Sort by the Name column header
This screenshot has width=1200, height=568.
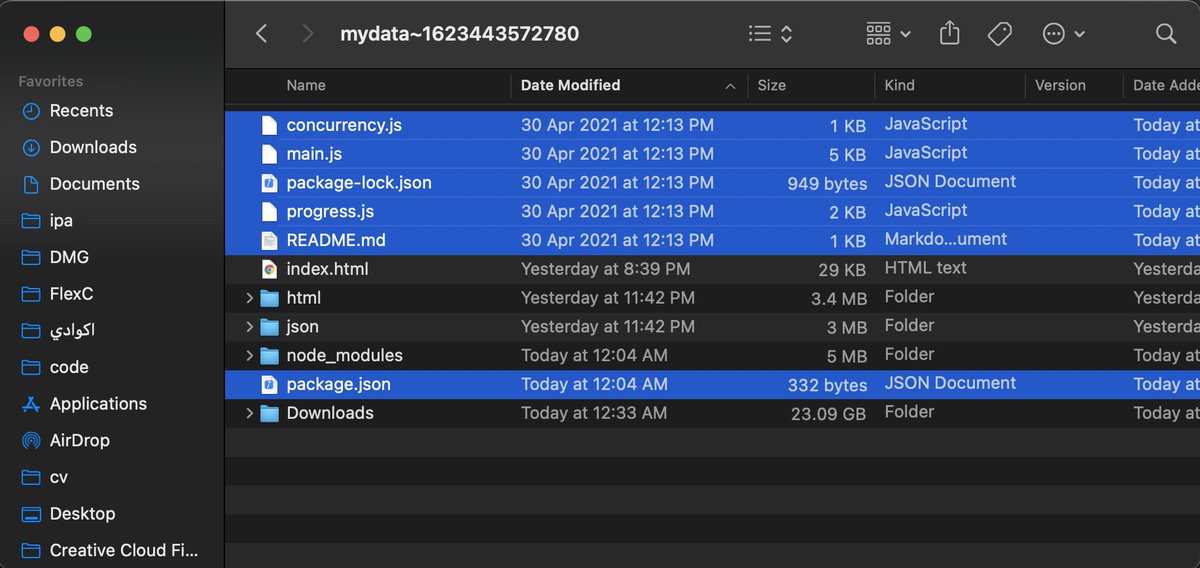pyautogui.click(x=306, y=85)
